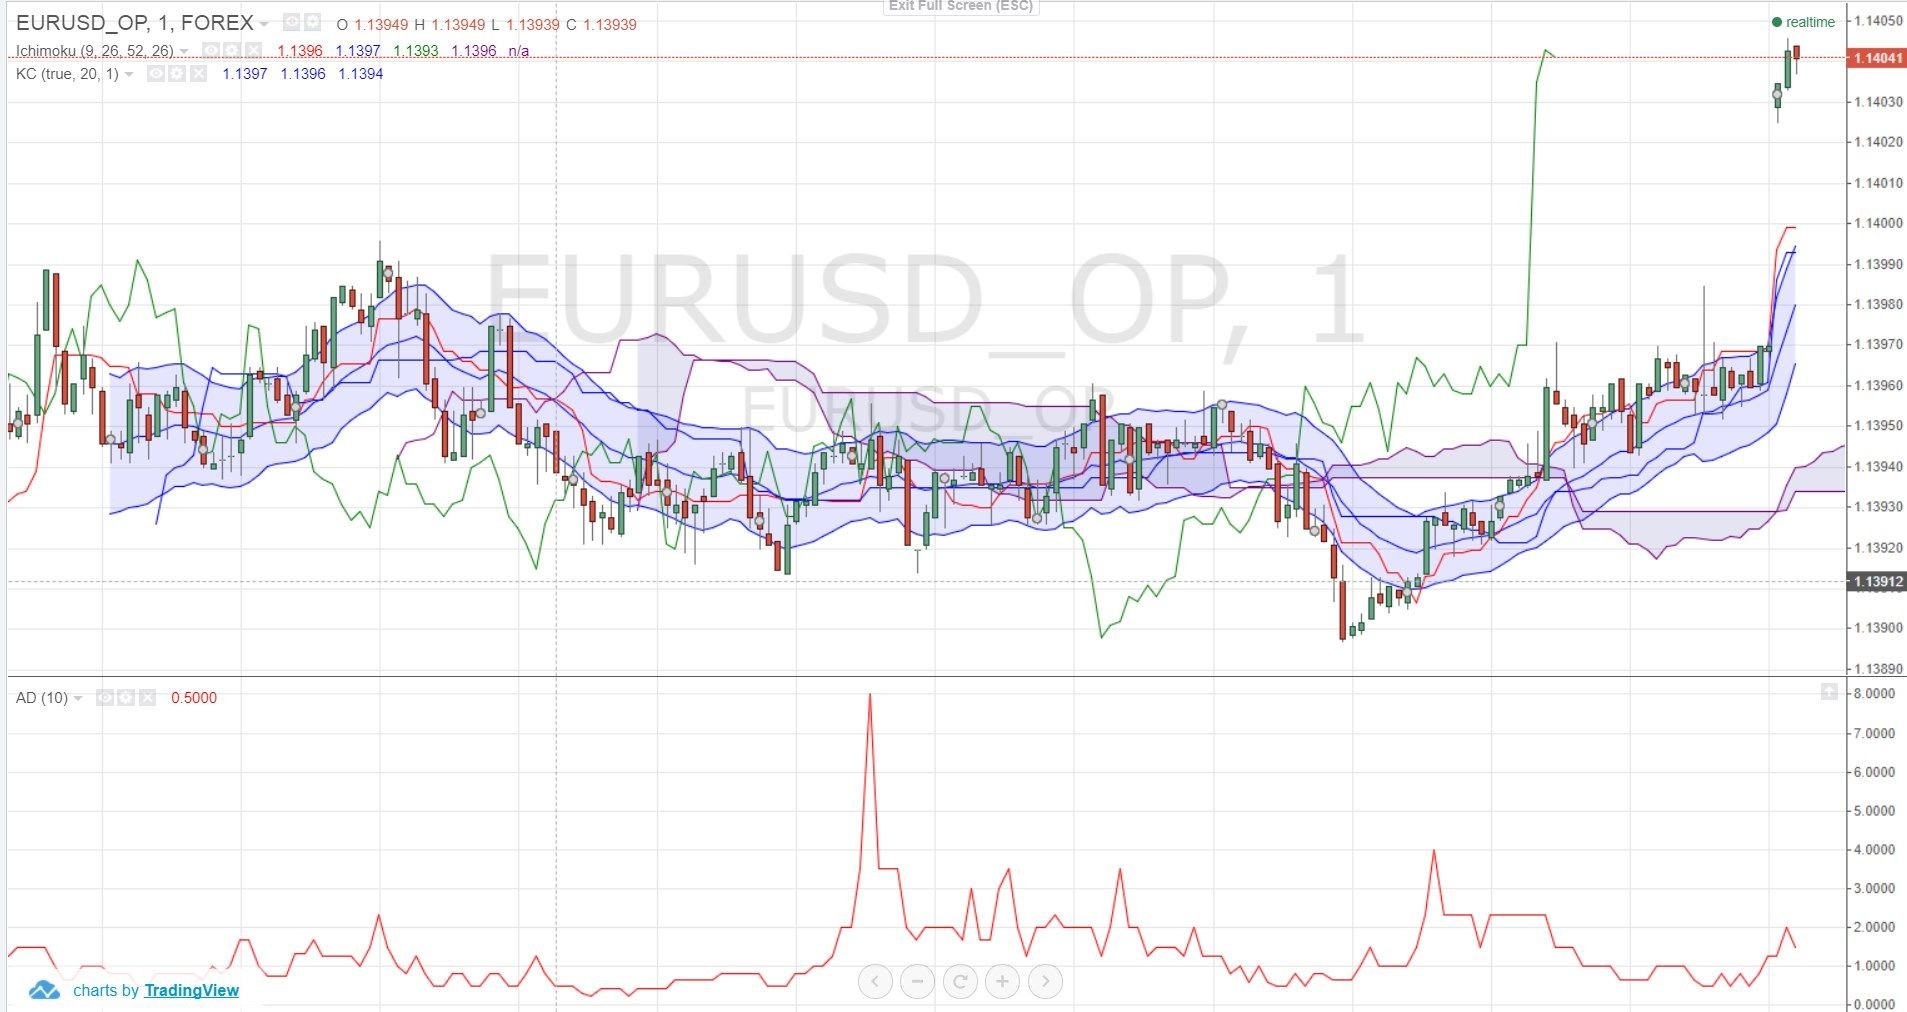
Task: Expand the KC (true, 20, 1) dropdown arrow
Action: 129,74
